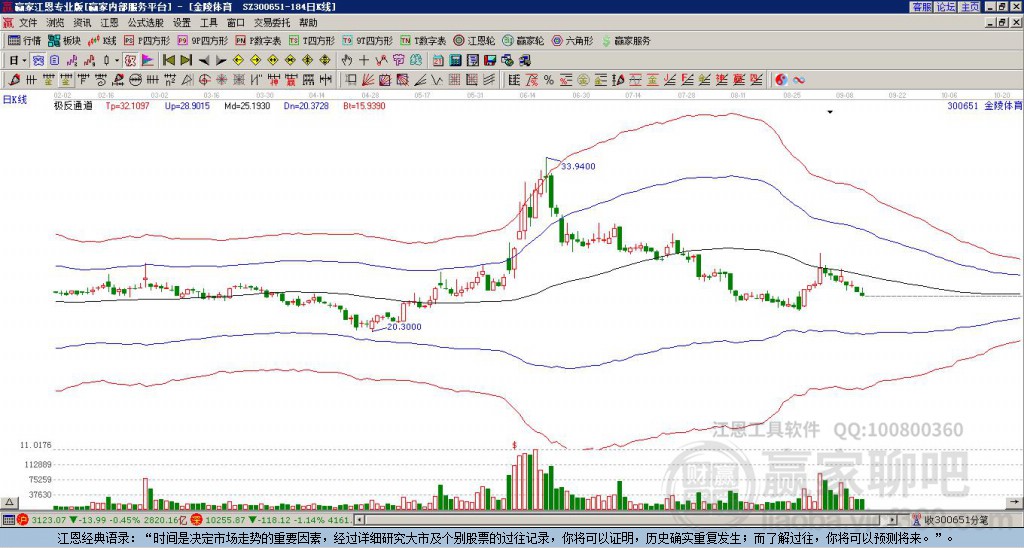
Task: Open the 浏览 menu
Action: click(x=56, y=23)
